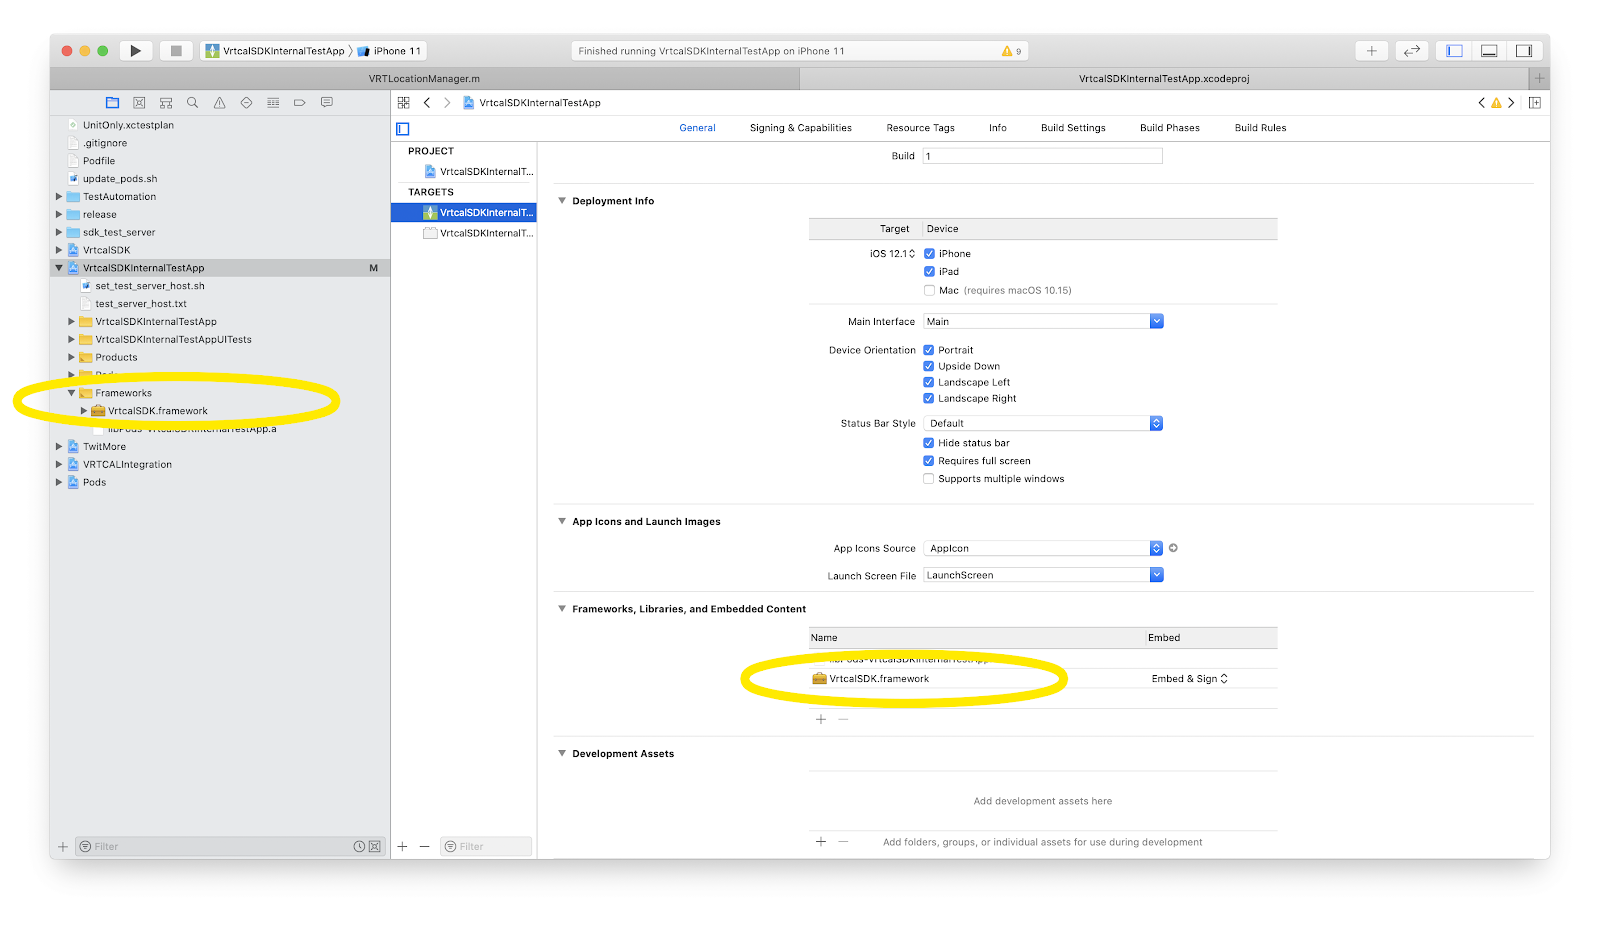
Task: Go to AppIcon asset via arrow button
Action: coord(1173,548)
